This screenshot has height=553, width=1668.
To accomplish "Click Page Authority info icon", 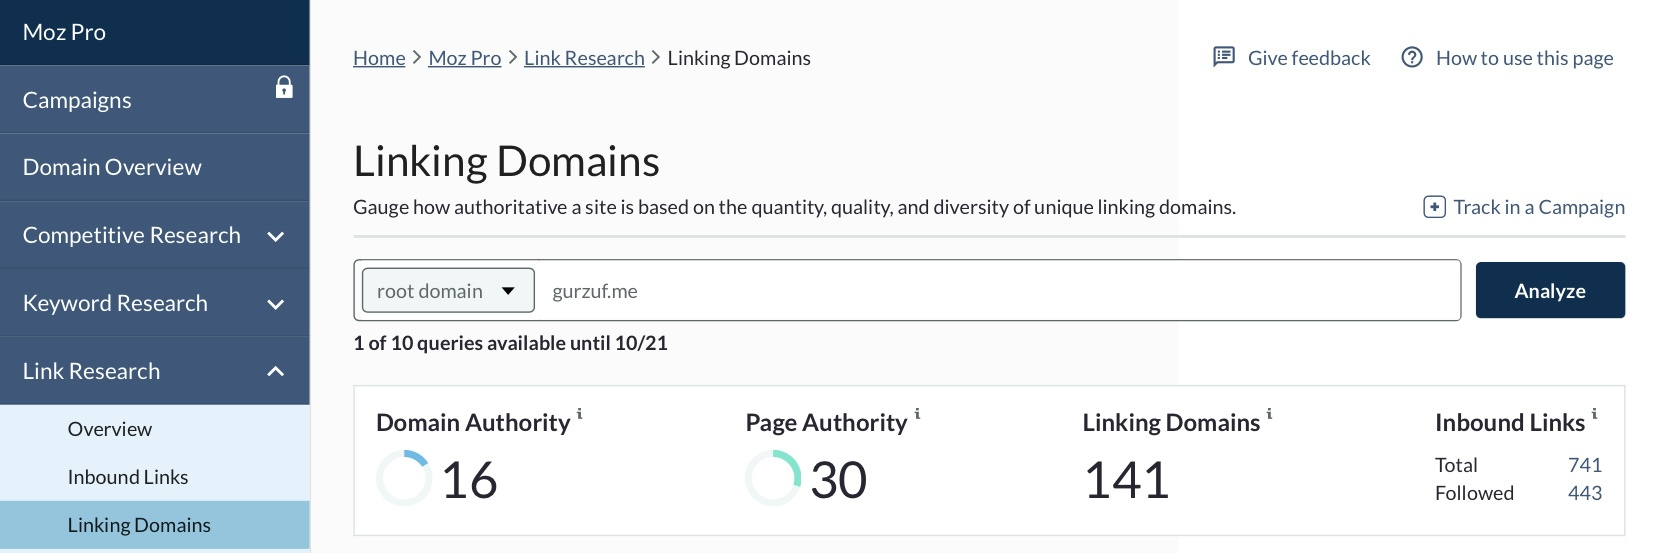I will (x=917, y=413).
